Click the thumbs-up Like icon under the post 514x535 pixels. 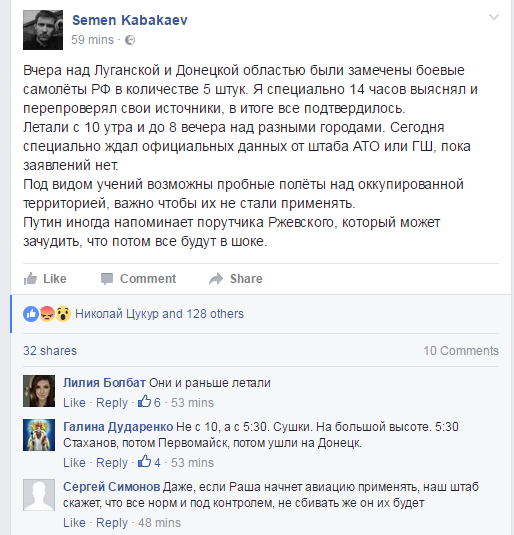[x=30, y=278]
